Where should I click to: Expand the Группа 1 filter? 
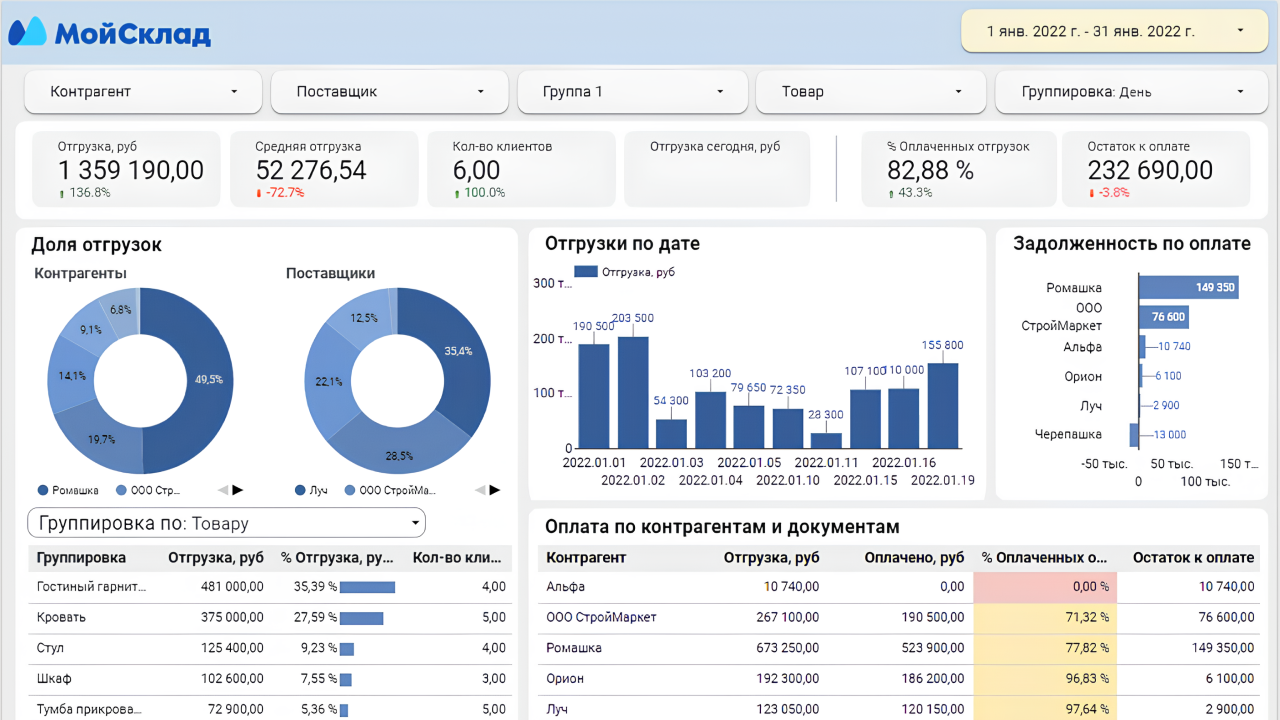pos(635,91)
